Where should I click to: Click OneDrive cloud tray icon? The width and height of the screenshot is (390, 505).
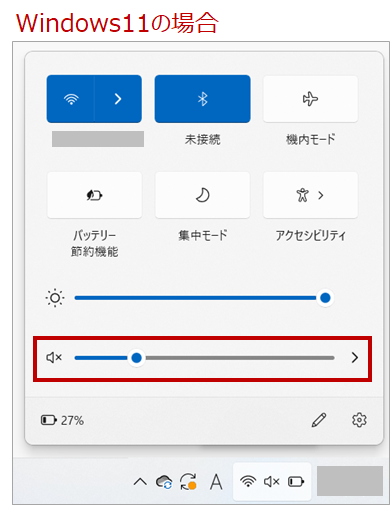tap(164, 482)
